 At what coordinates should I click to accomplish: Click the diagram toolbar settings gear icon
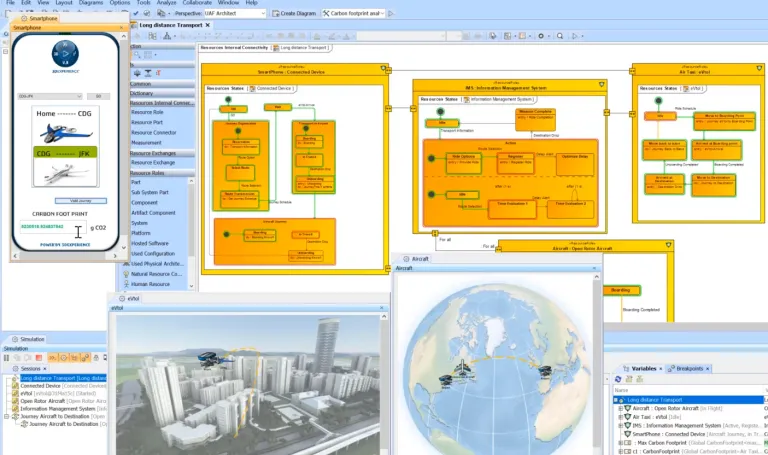click(x=541, y=36)
